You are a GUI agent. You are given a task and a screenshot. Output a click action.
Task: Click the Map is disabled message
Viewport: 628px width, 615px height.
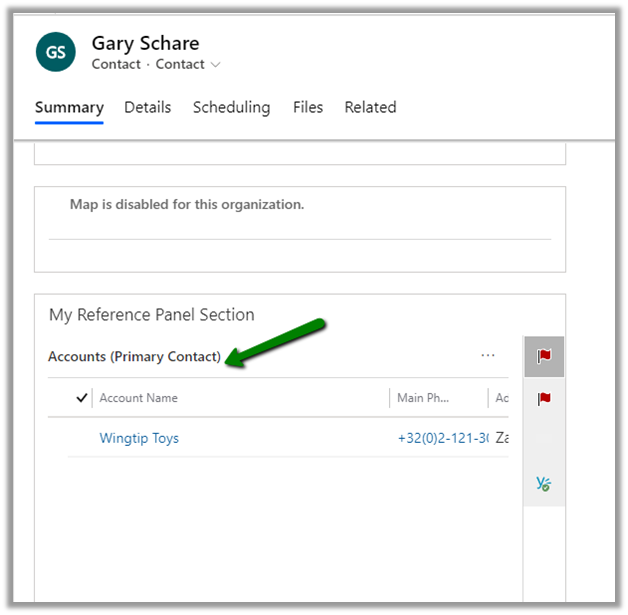[187, 205]
